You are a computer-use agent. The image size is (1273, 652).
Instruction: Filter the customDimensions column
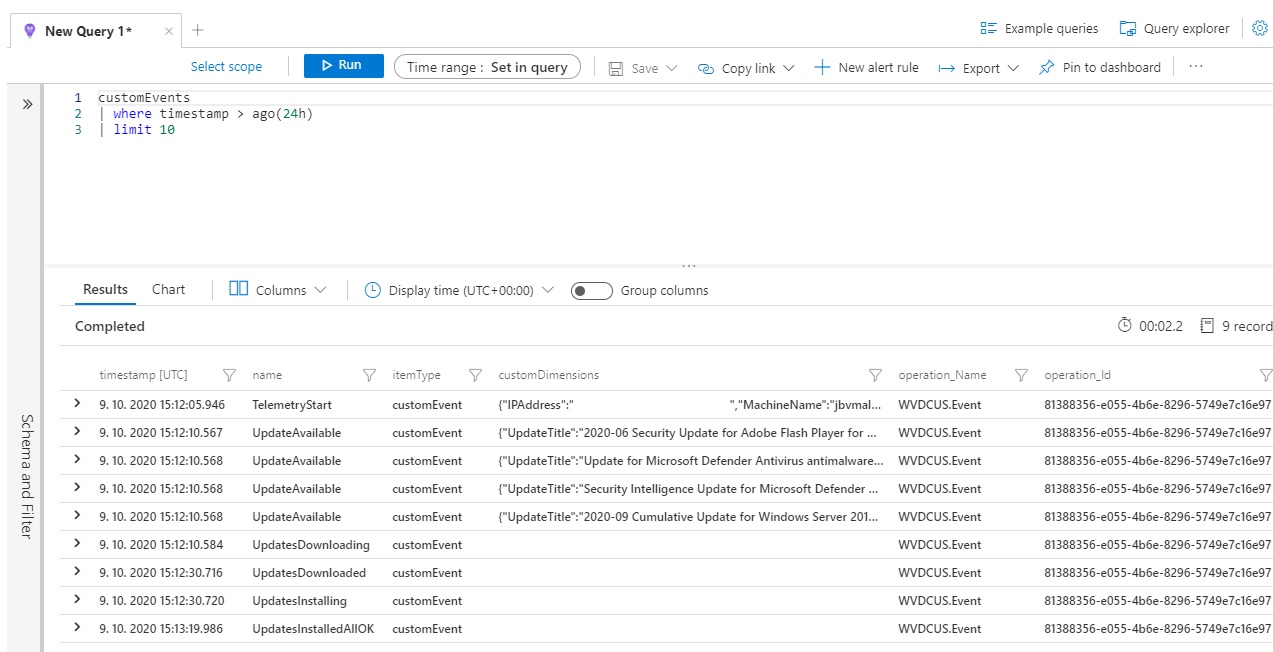[875, 375]
